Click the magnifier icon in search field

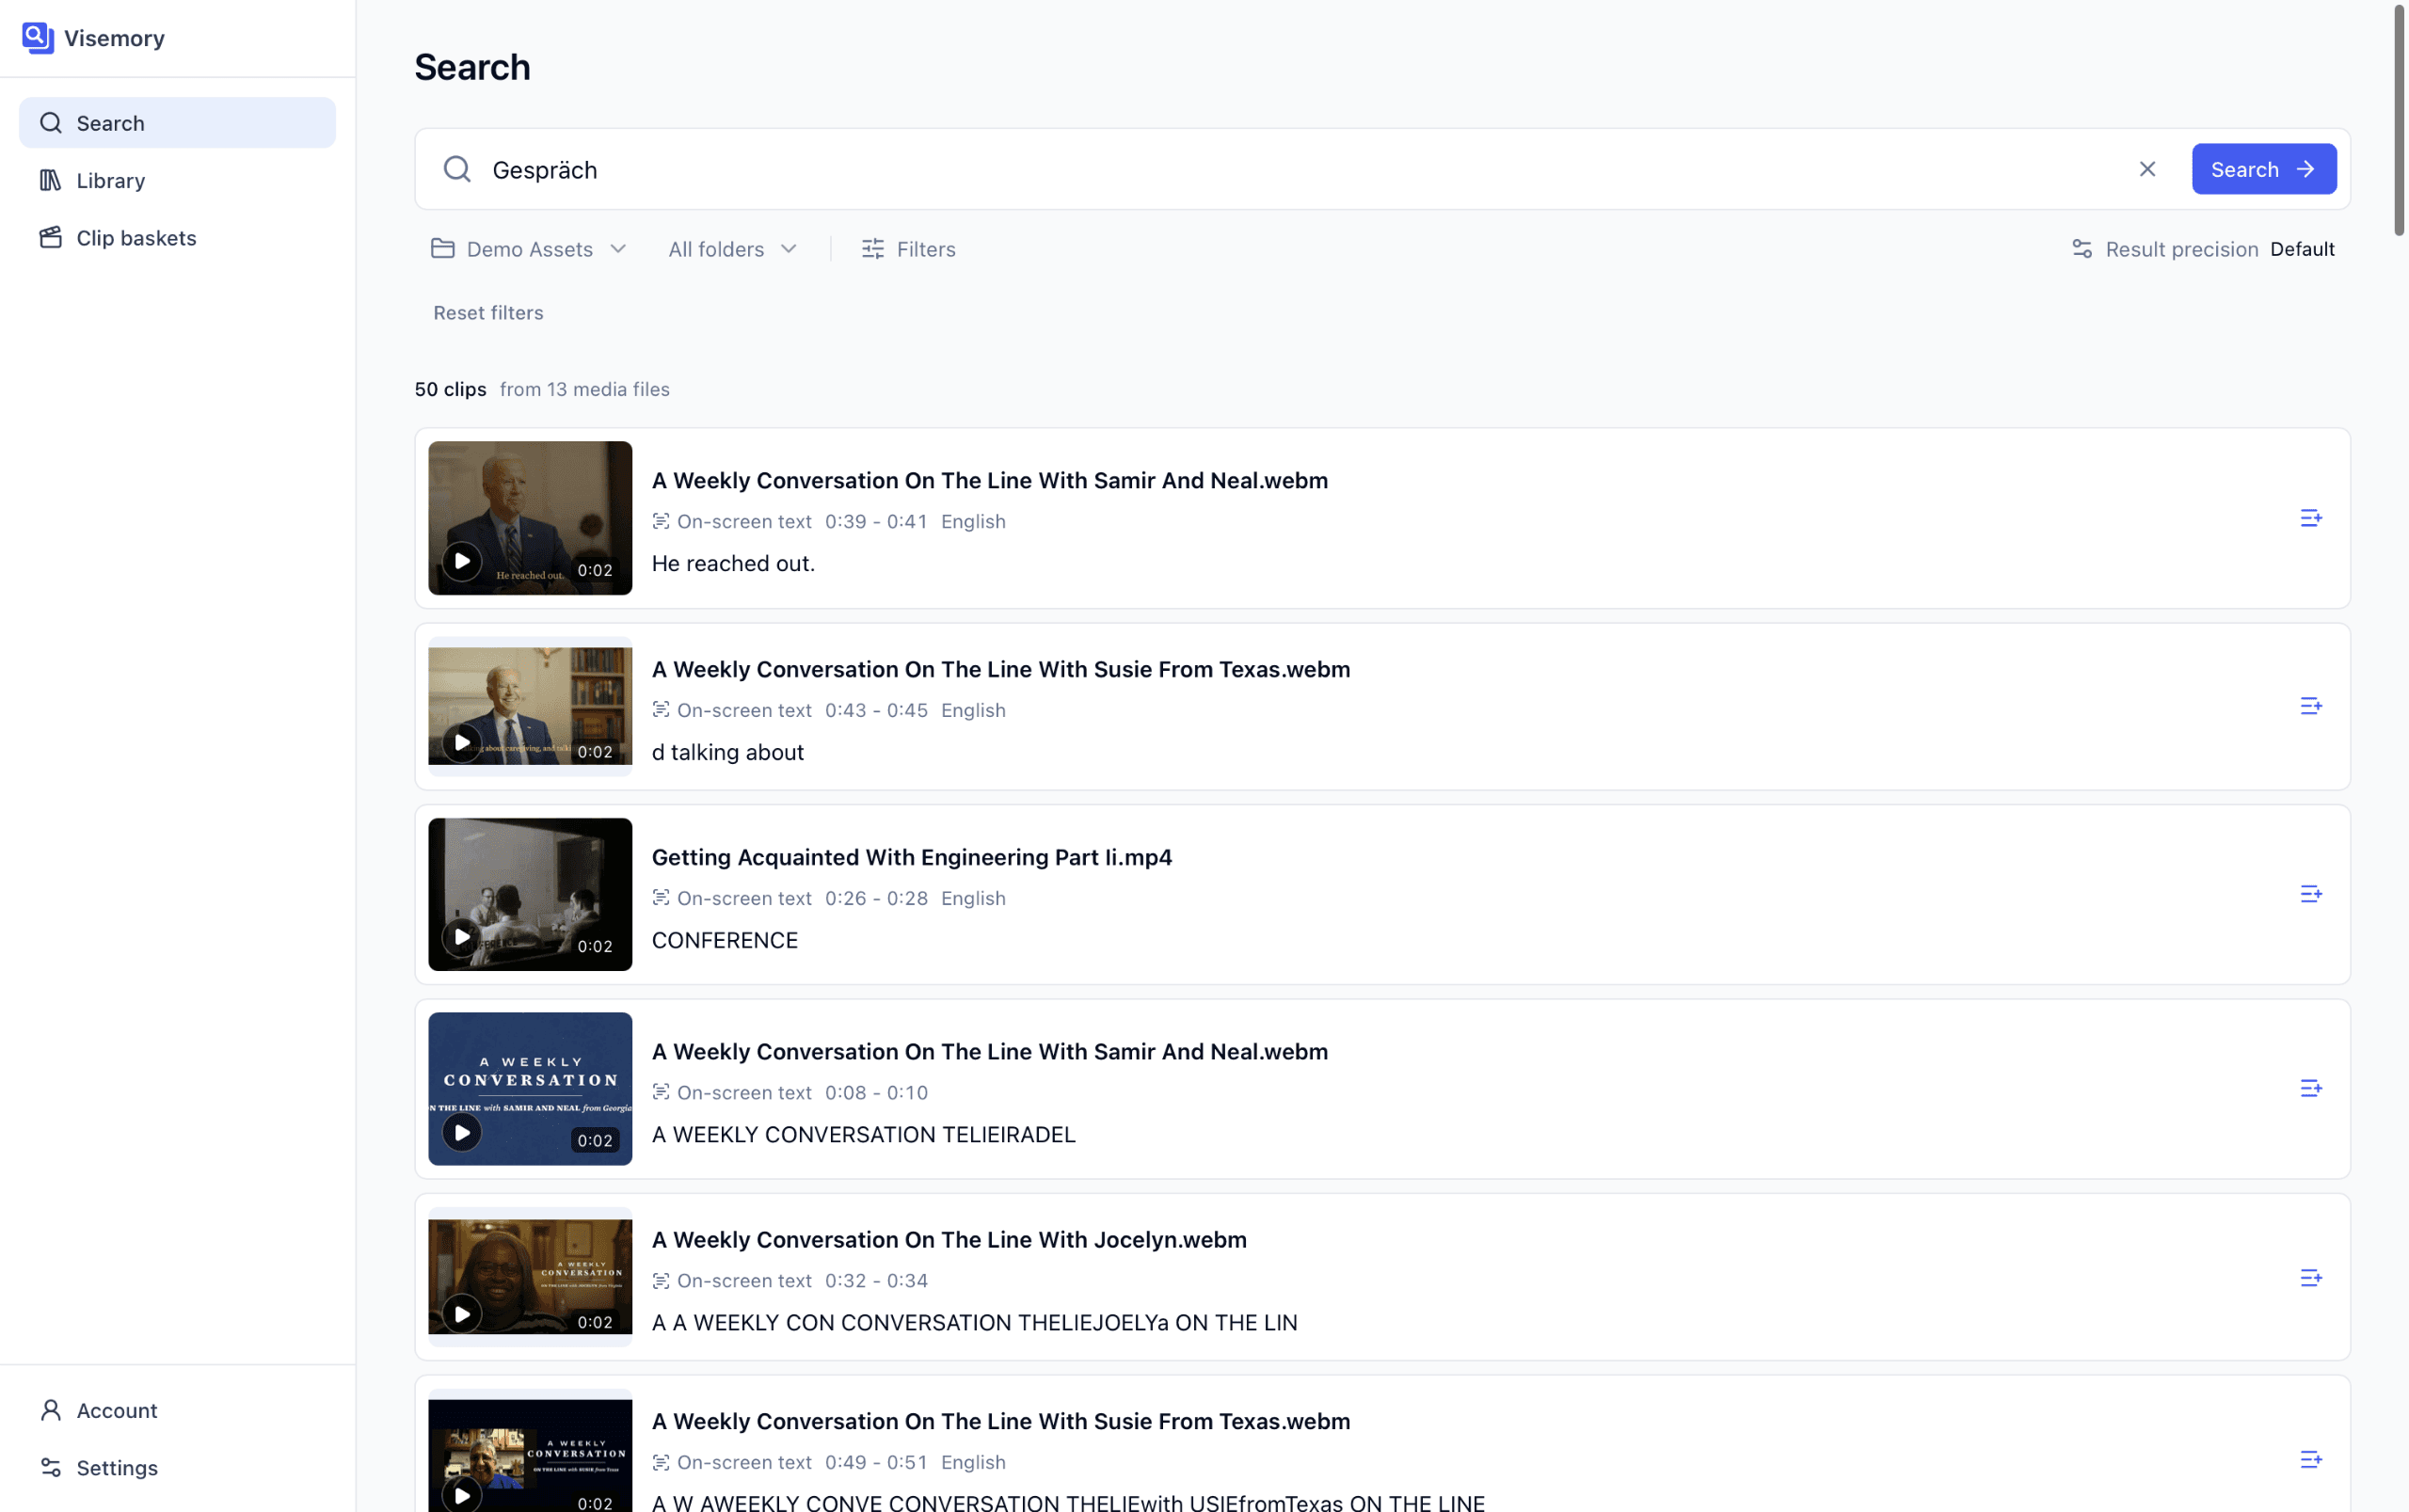pos(457,169)
